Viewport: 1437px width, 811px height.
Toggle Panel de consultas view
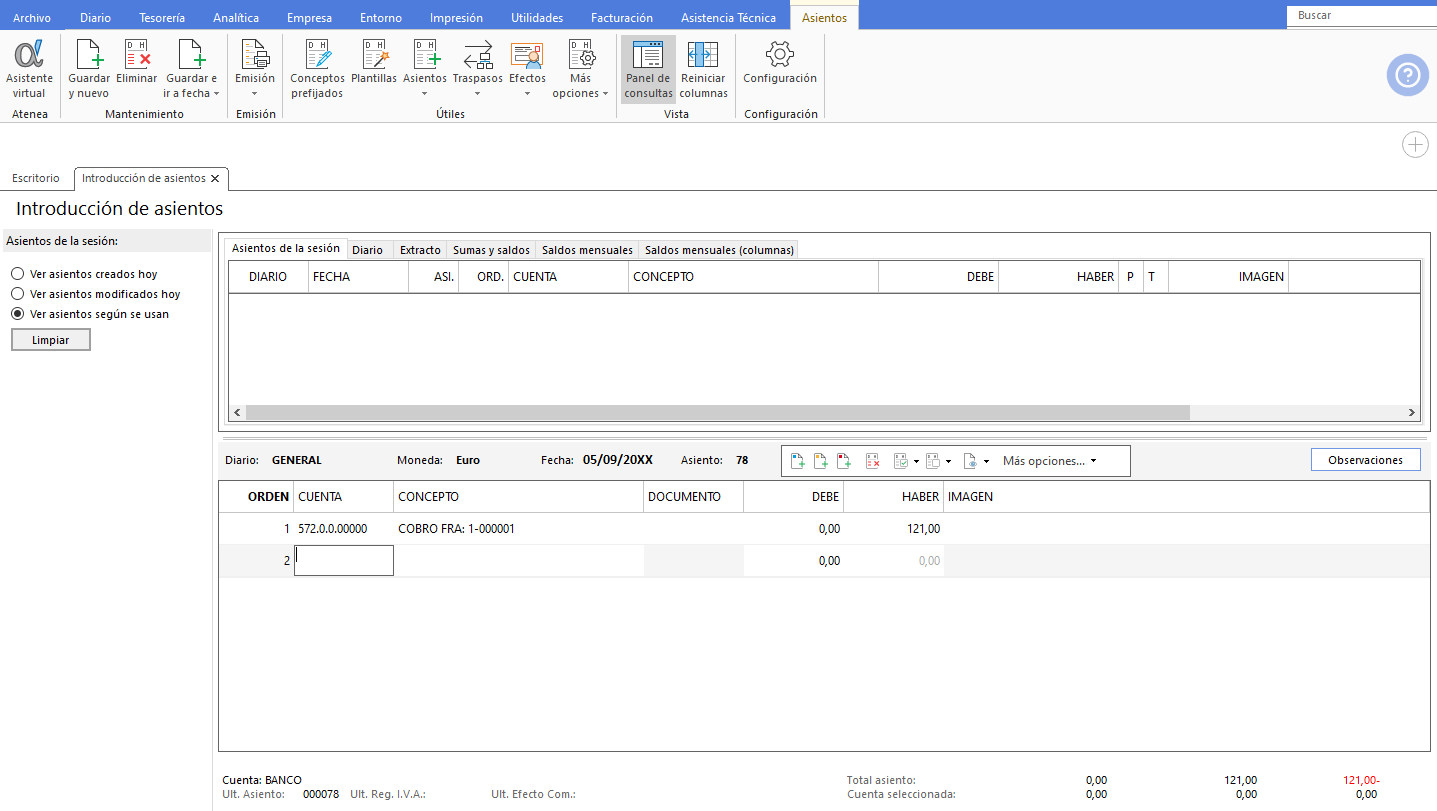[648, 68]
